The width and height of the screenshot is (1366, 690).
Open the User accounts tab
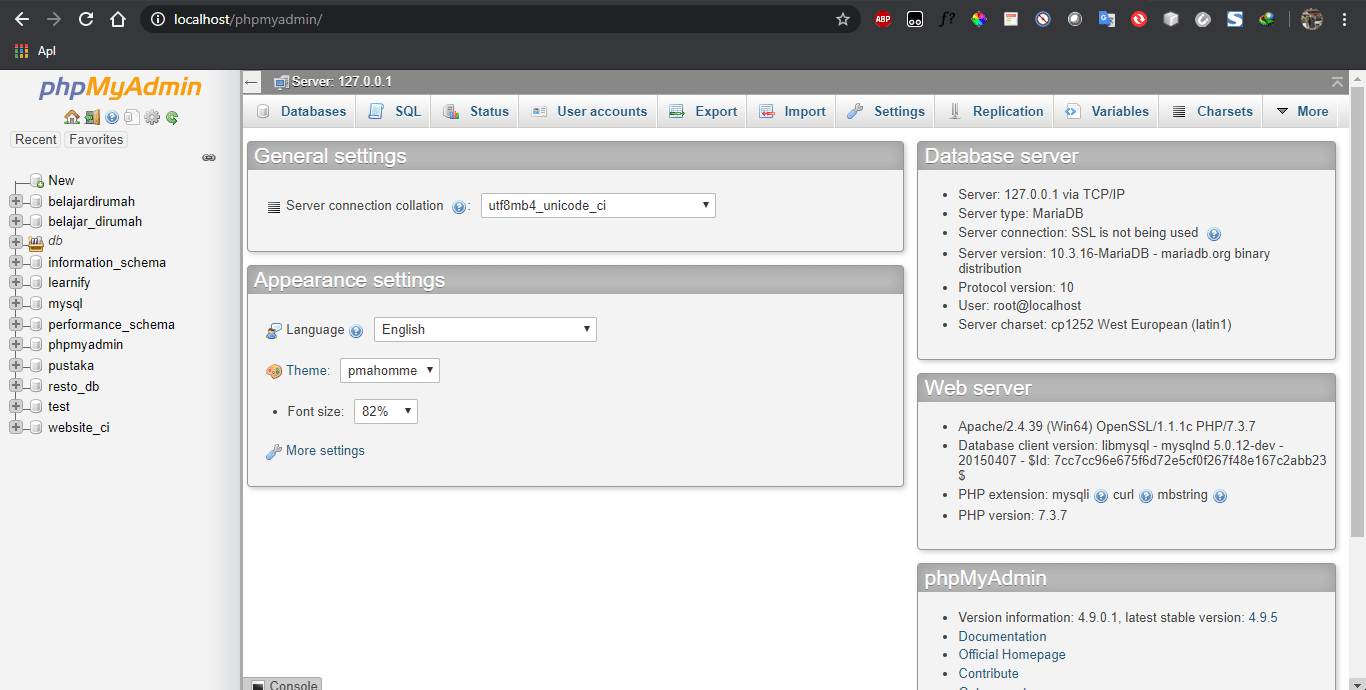point(588,111)
